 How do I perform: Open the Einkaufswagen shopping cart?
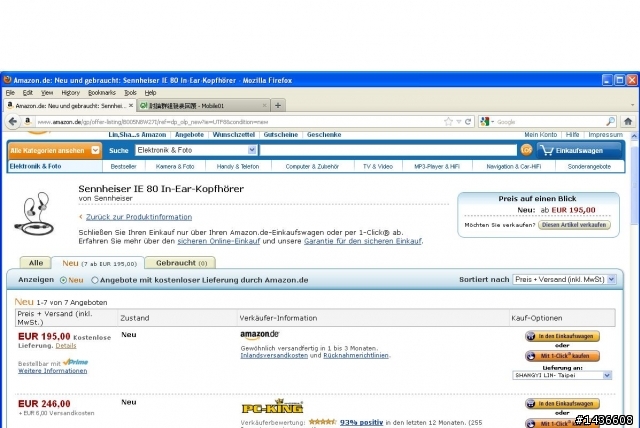(579, 151)
